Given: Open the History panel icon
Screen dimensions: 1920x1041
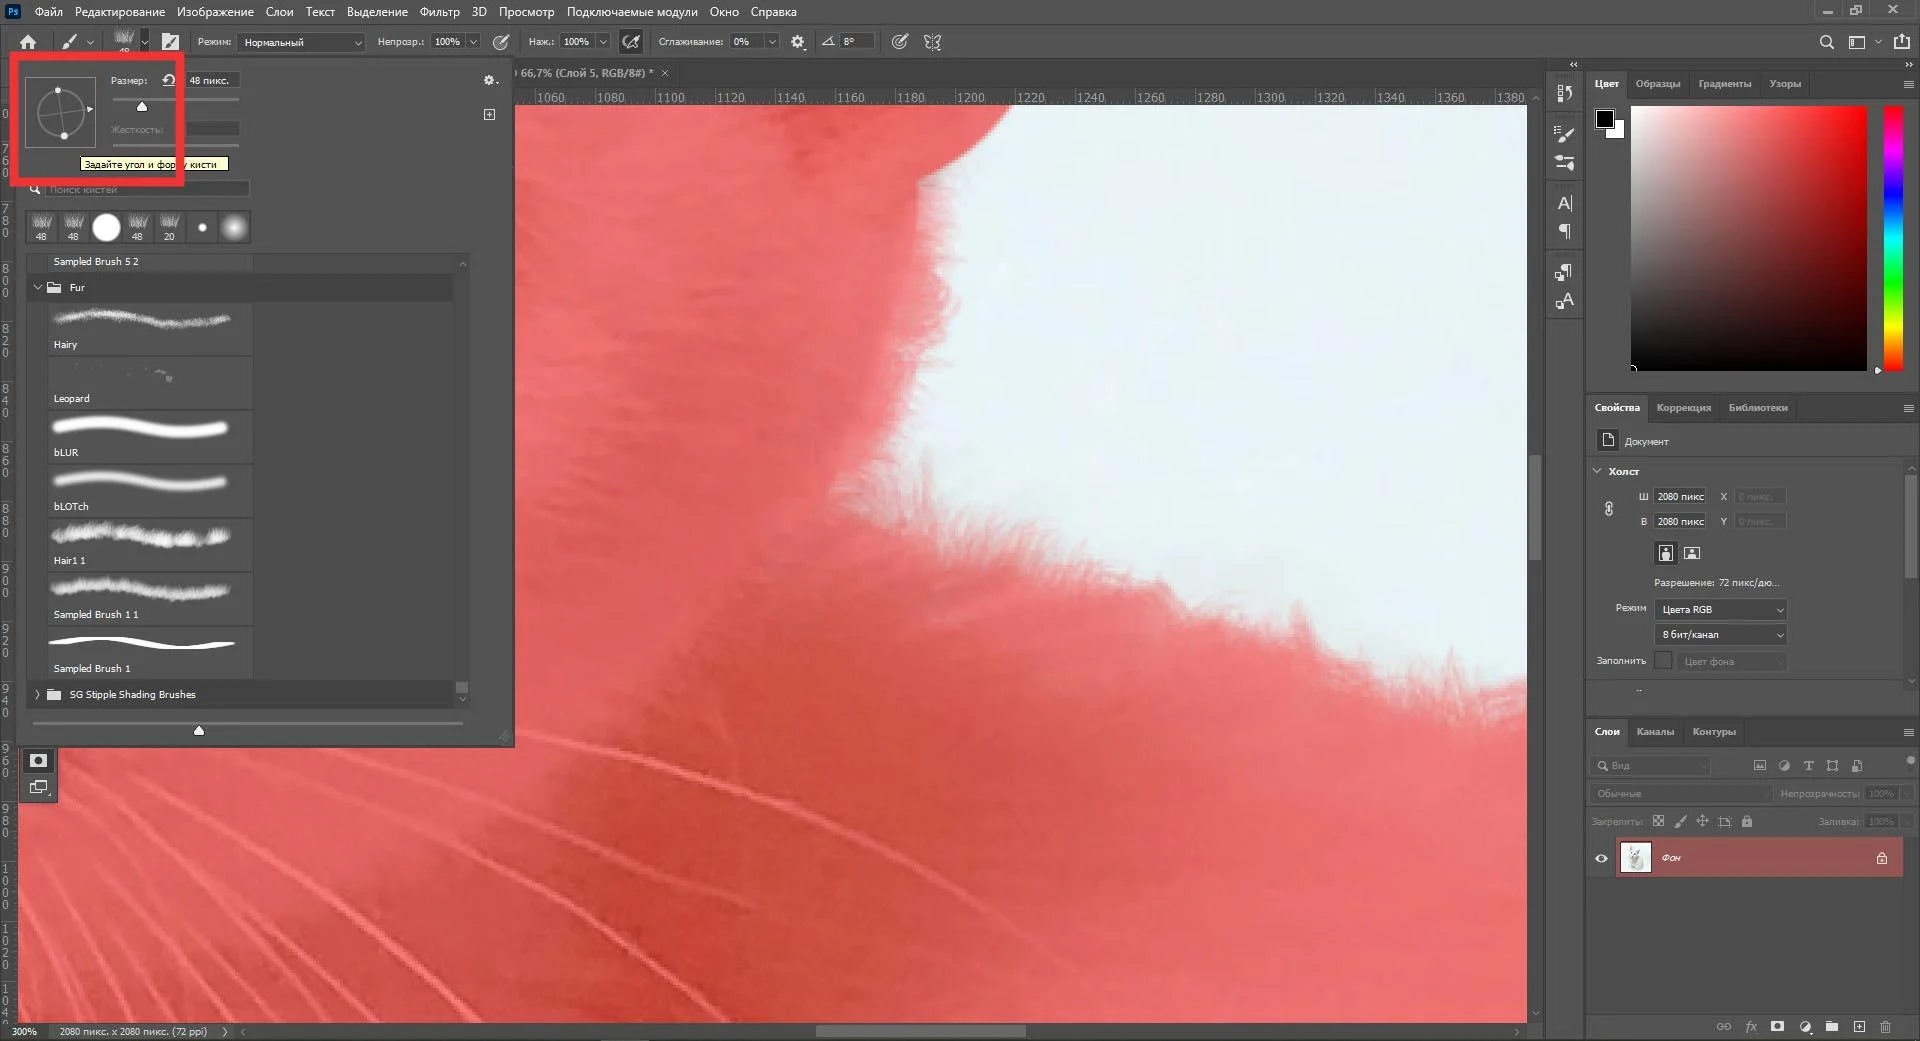Looking at the screenshot, I should click(1565, 93).
